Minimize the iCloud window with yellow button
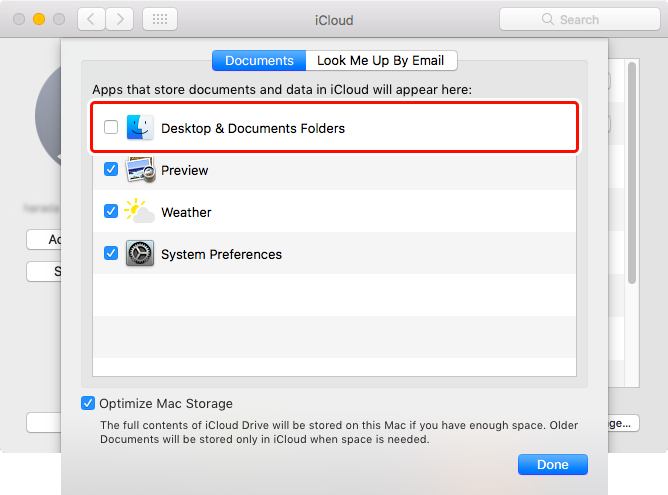This screenshot has width=668, height=495. (39, 19)
